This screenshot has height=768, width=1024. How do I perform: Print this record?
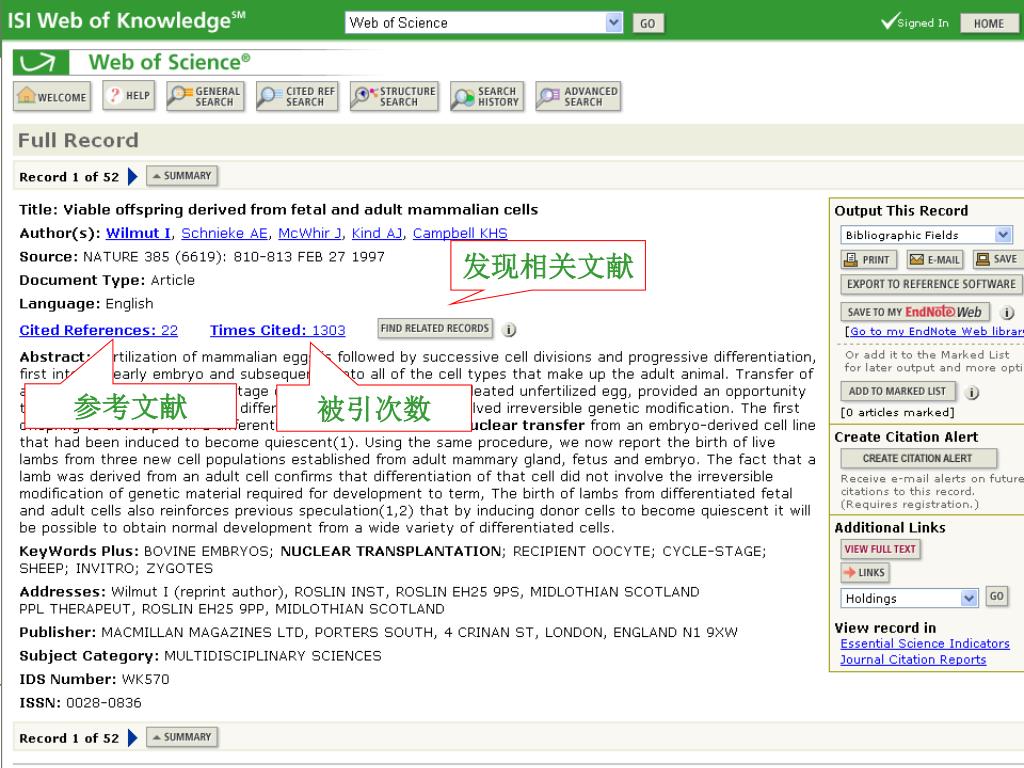tap(866, 260)
